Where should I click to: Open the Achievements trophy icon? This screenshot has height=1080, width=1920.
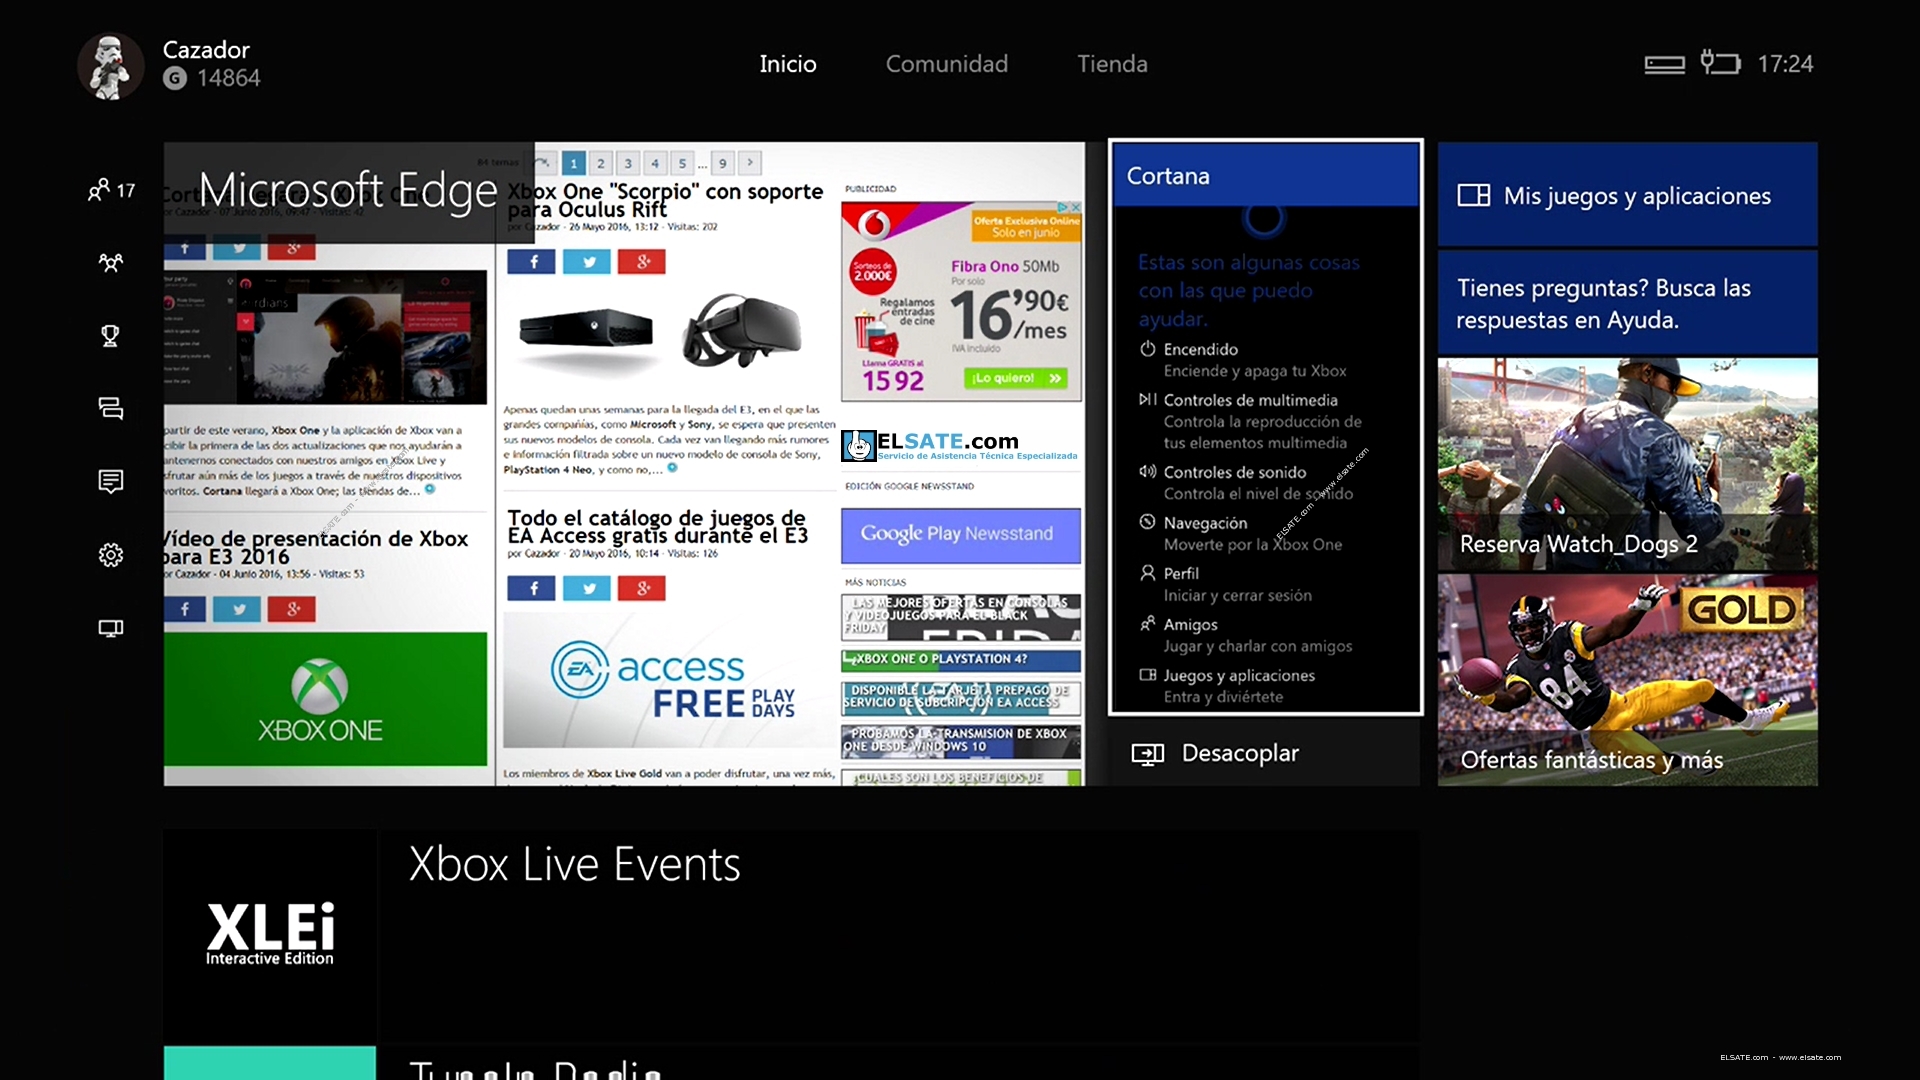tap(110, 336)
